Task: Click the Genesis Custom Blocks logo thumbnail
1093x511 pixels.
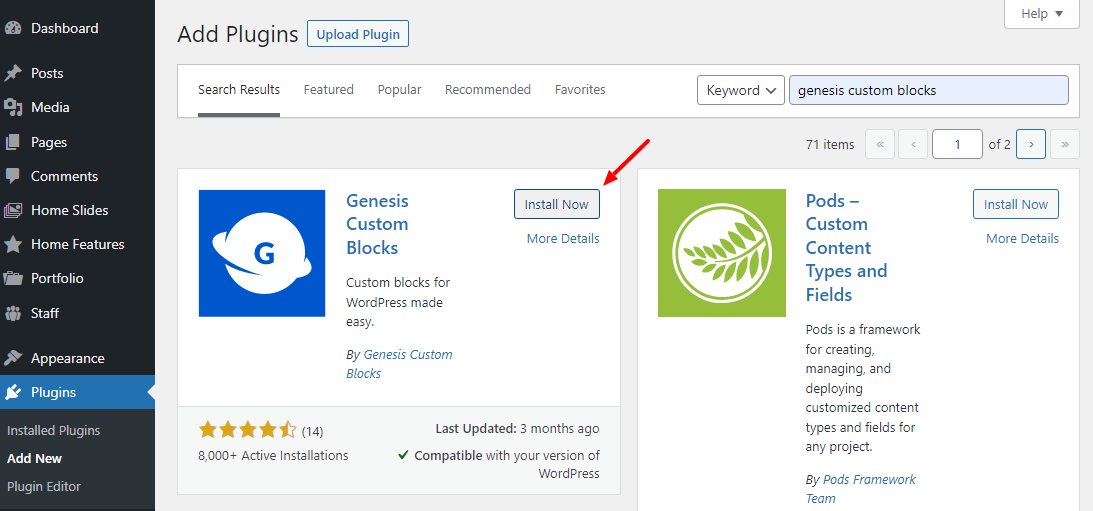Action: [262, 253]
